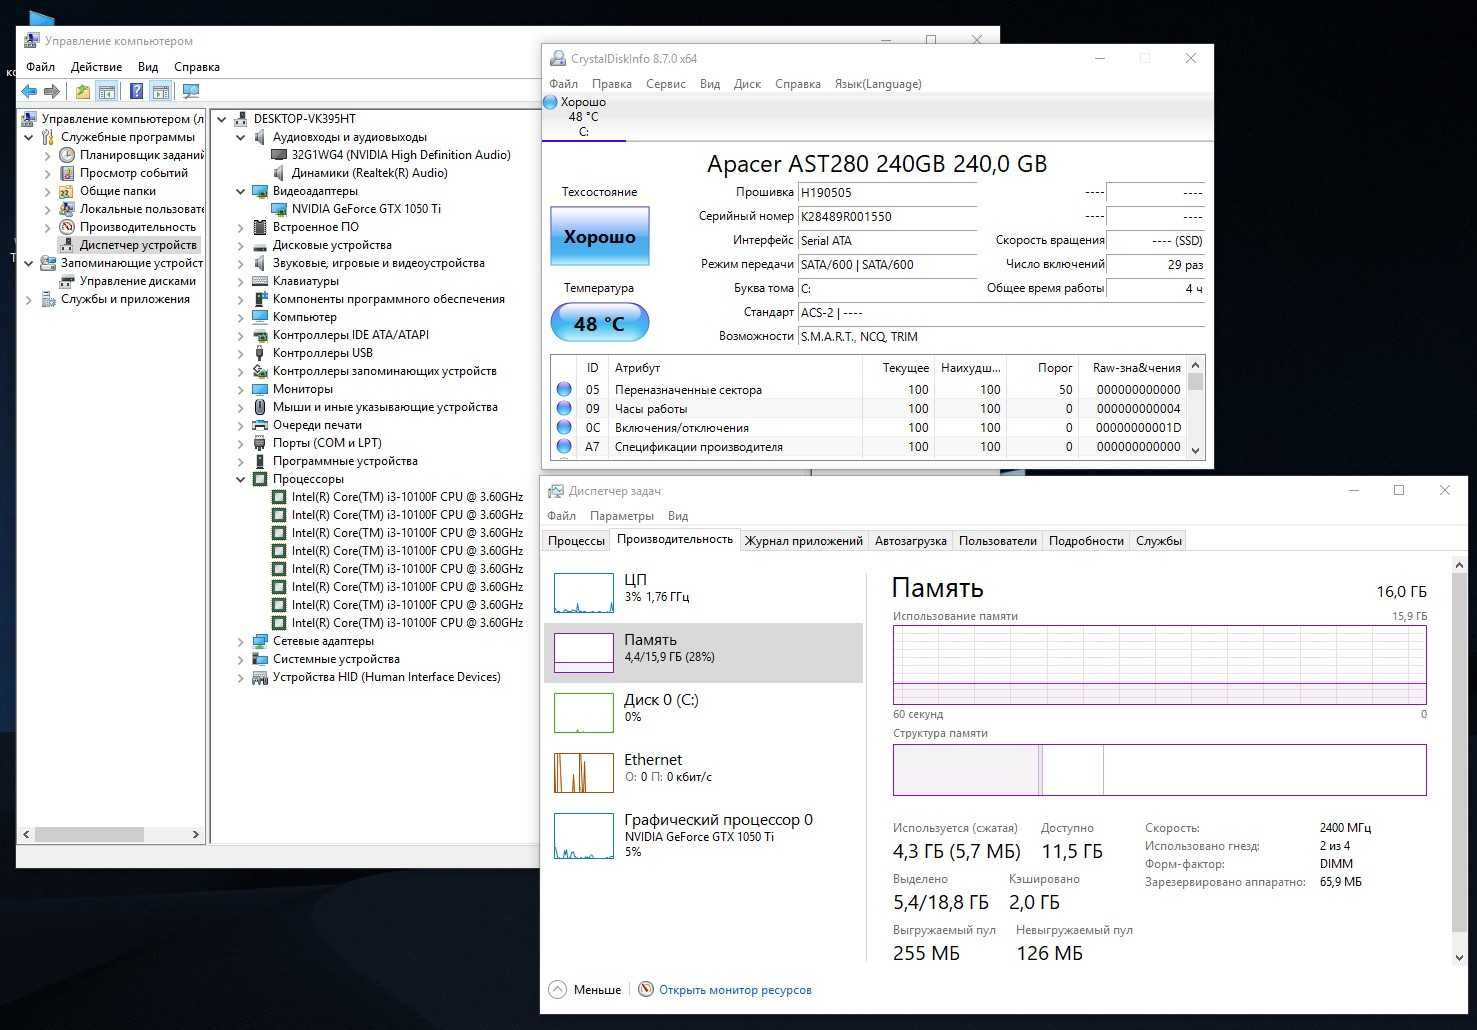Click the Программные устройства icon

(x=260, y=461)
